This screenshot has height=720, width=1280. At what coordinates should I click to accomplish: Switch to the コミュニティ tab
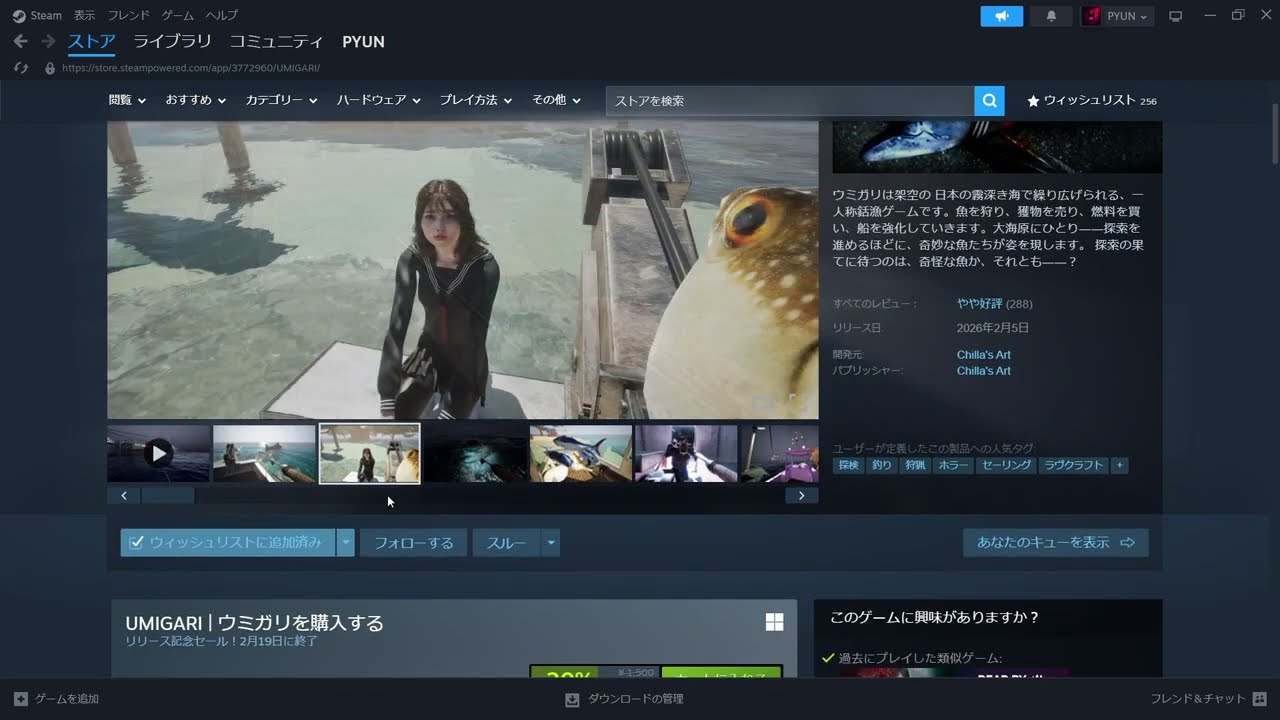276,42
